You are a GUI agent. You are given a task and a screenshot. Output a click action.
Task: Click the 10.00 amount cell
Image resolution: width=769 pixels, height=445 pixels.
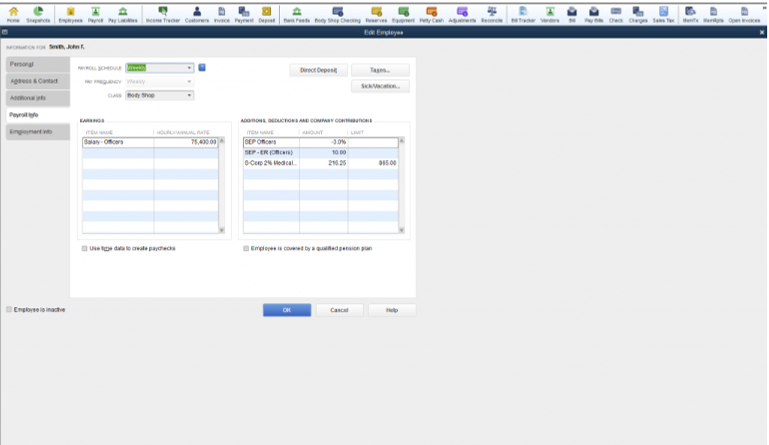[x=324, y=153]
